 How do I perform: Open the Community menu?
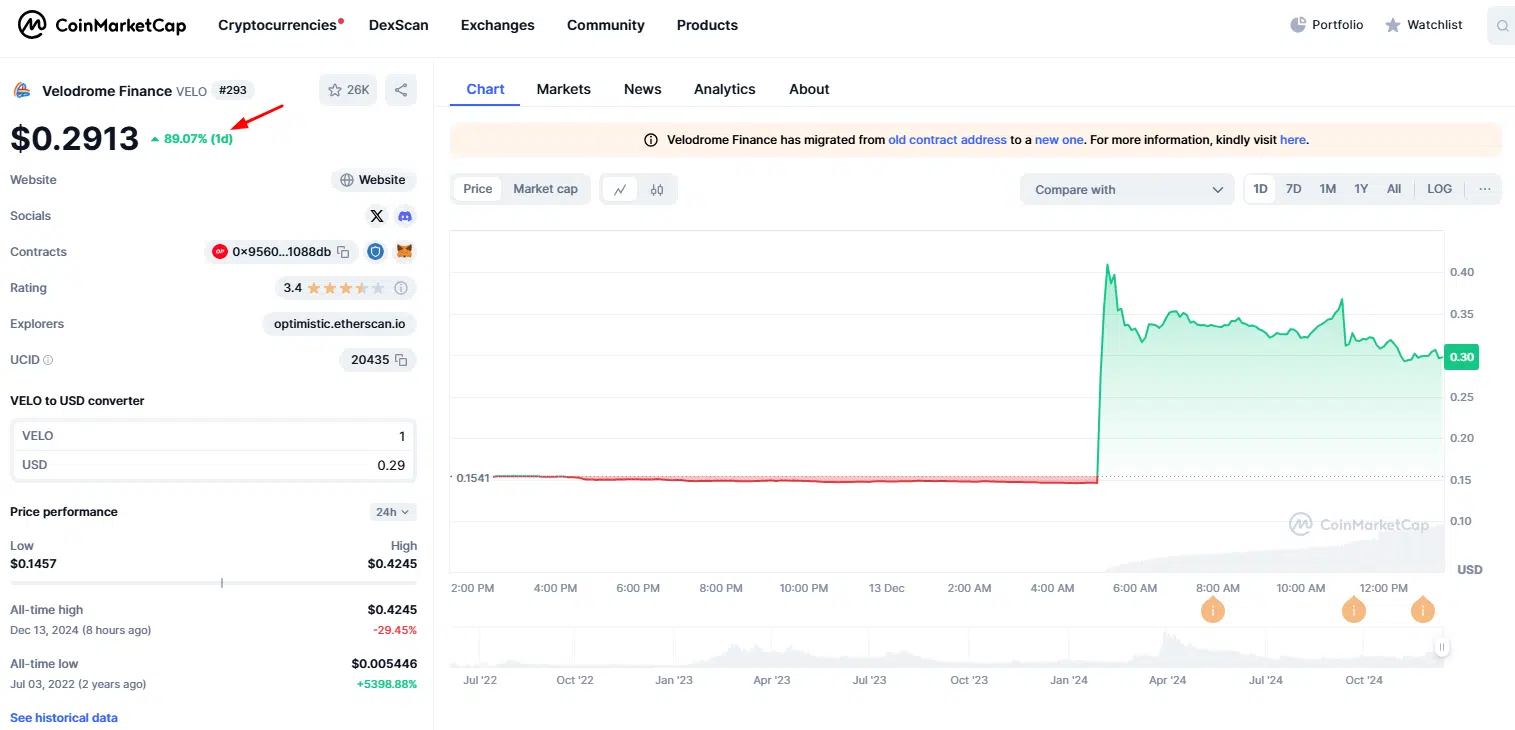(606, 25)
